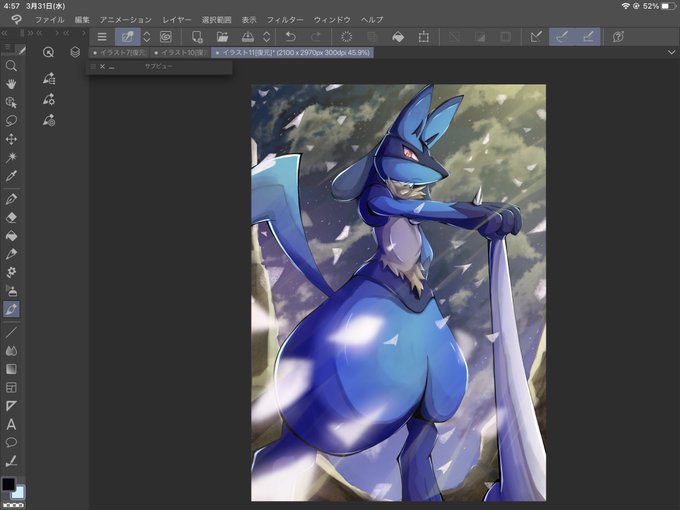
Task: Select the Correct line tool
Action: (11, 461)
